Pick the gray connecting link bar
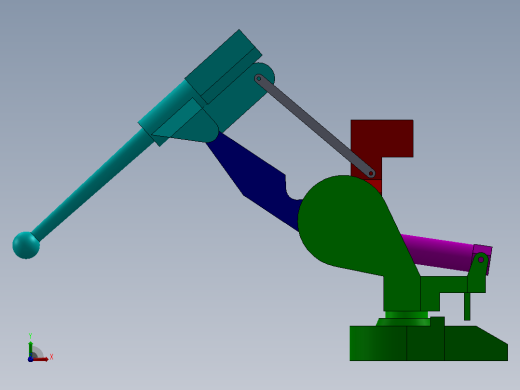Viewport: 520px width, 390px height. click(x=315, y=126)
